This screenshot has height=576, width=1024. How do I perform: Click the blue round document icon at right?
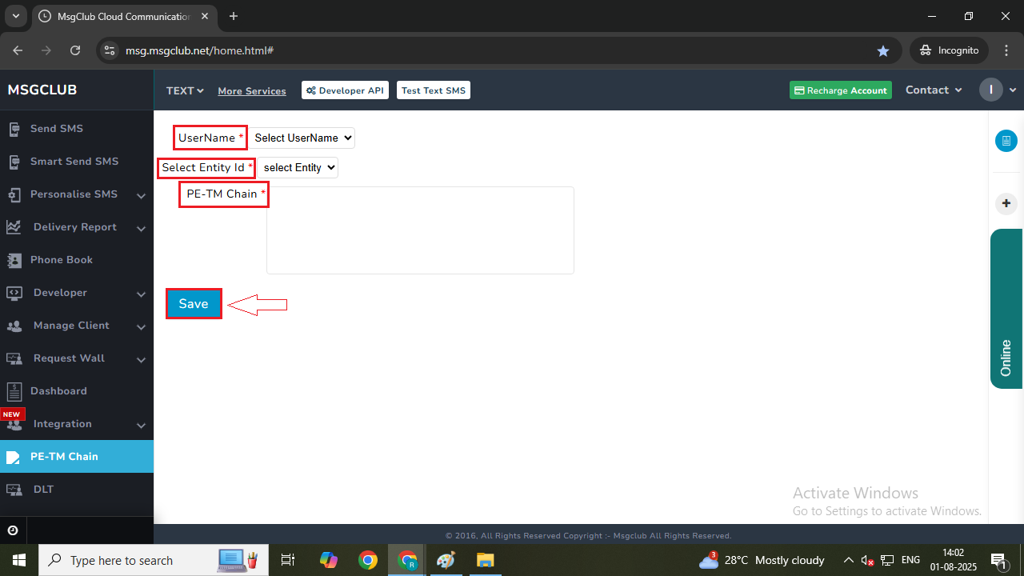click(1006, 140)
